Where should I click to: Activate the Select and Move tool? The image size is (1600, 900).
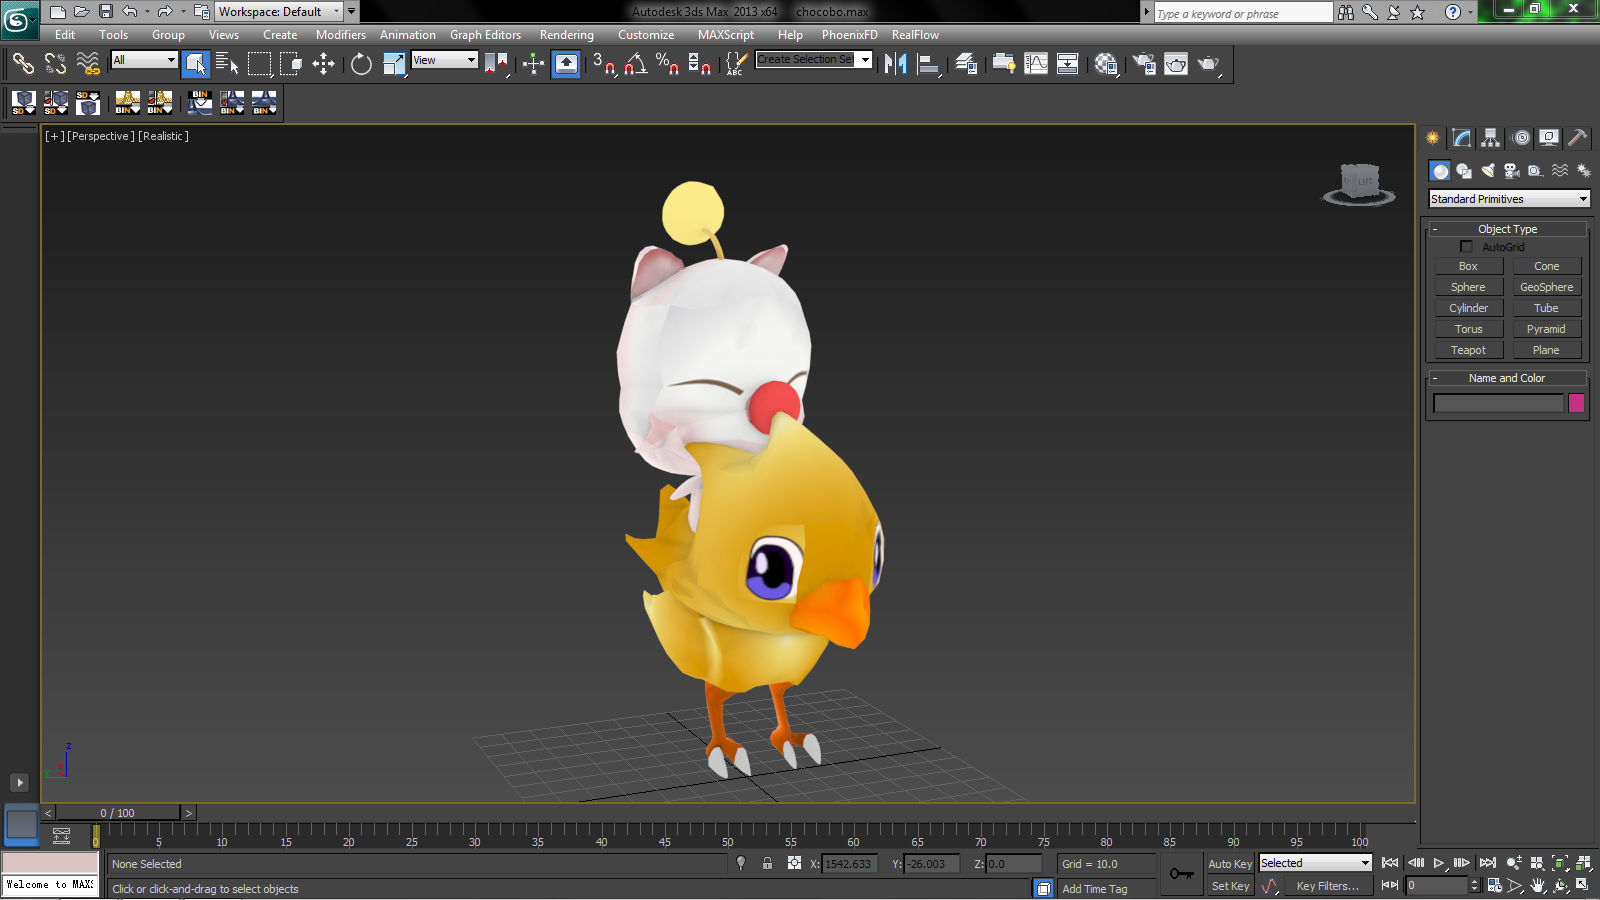click(x=323, y=64)
